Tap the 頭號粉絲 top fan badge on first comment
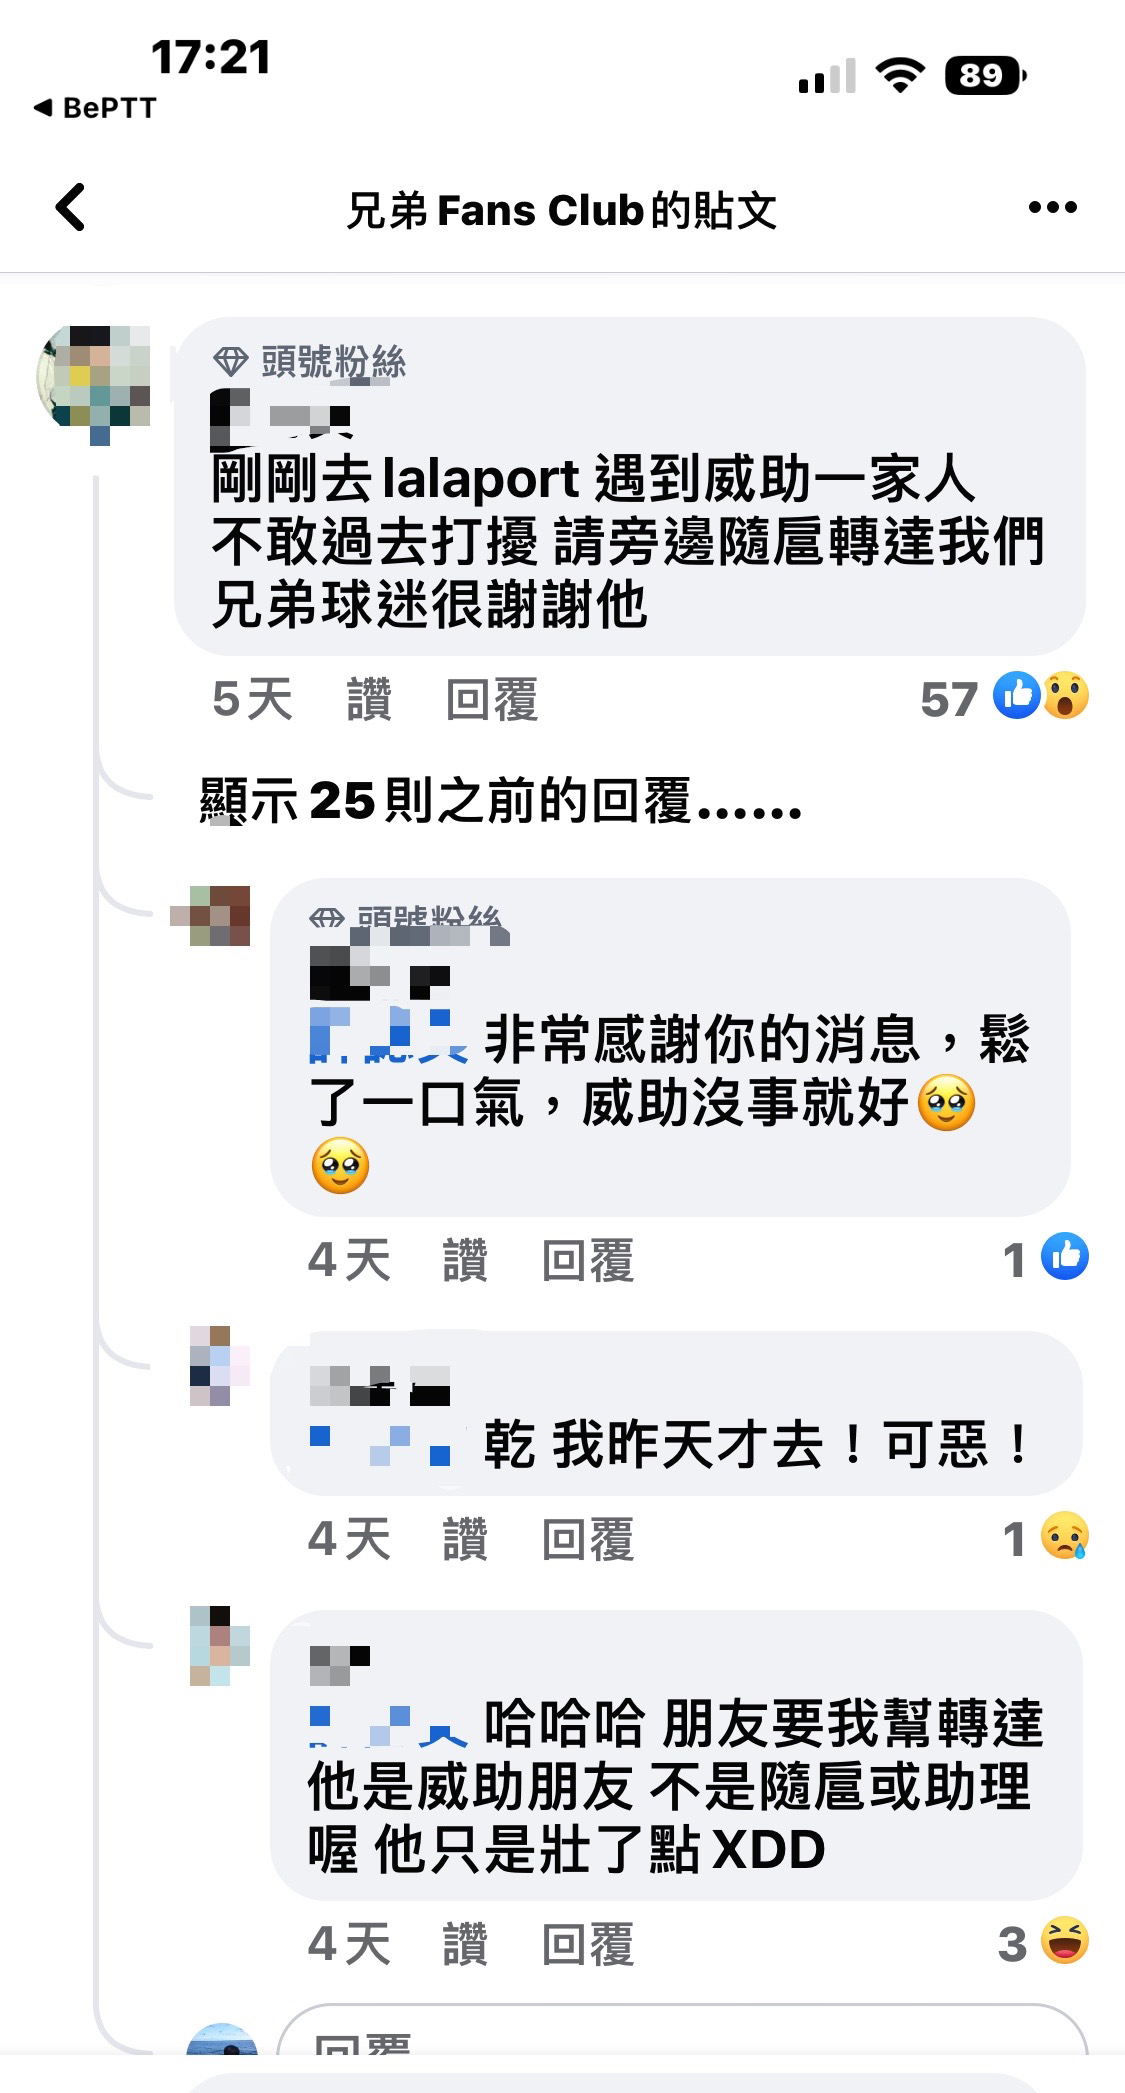This screenshot has height=2093, width=1125. pos(310,361)
